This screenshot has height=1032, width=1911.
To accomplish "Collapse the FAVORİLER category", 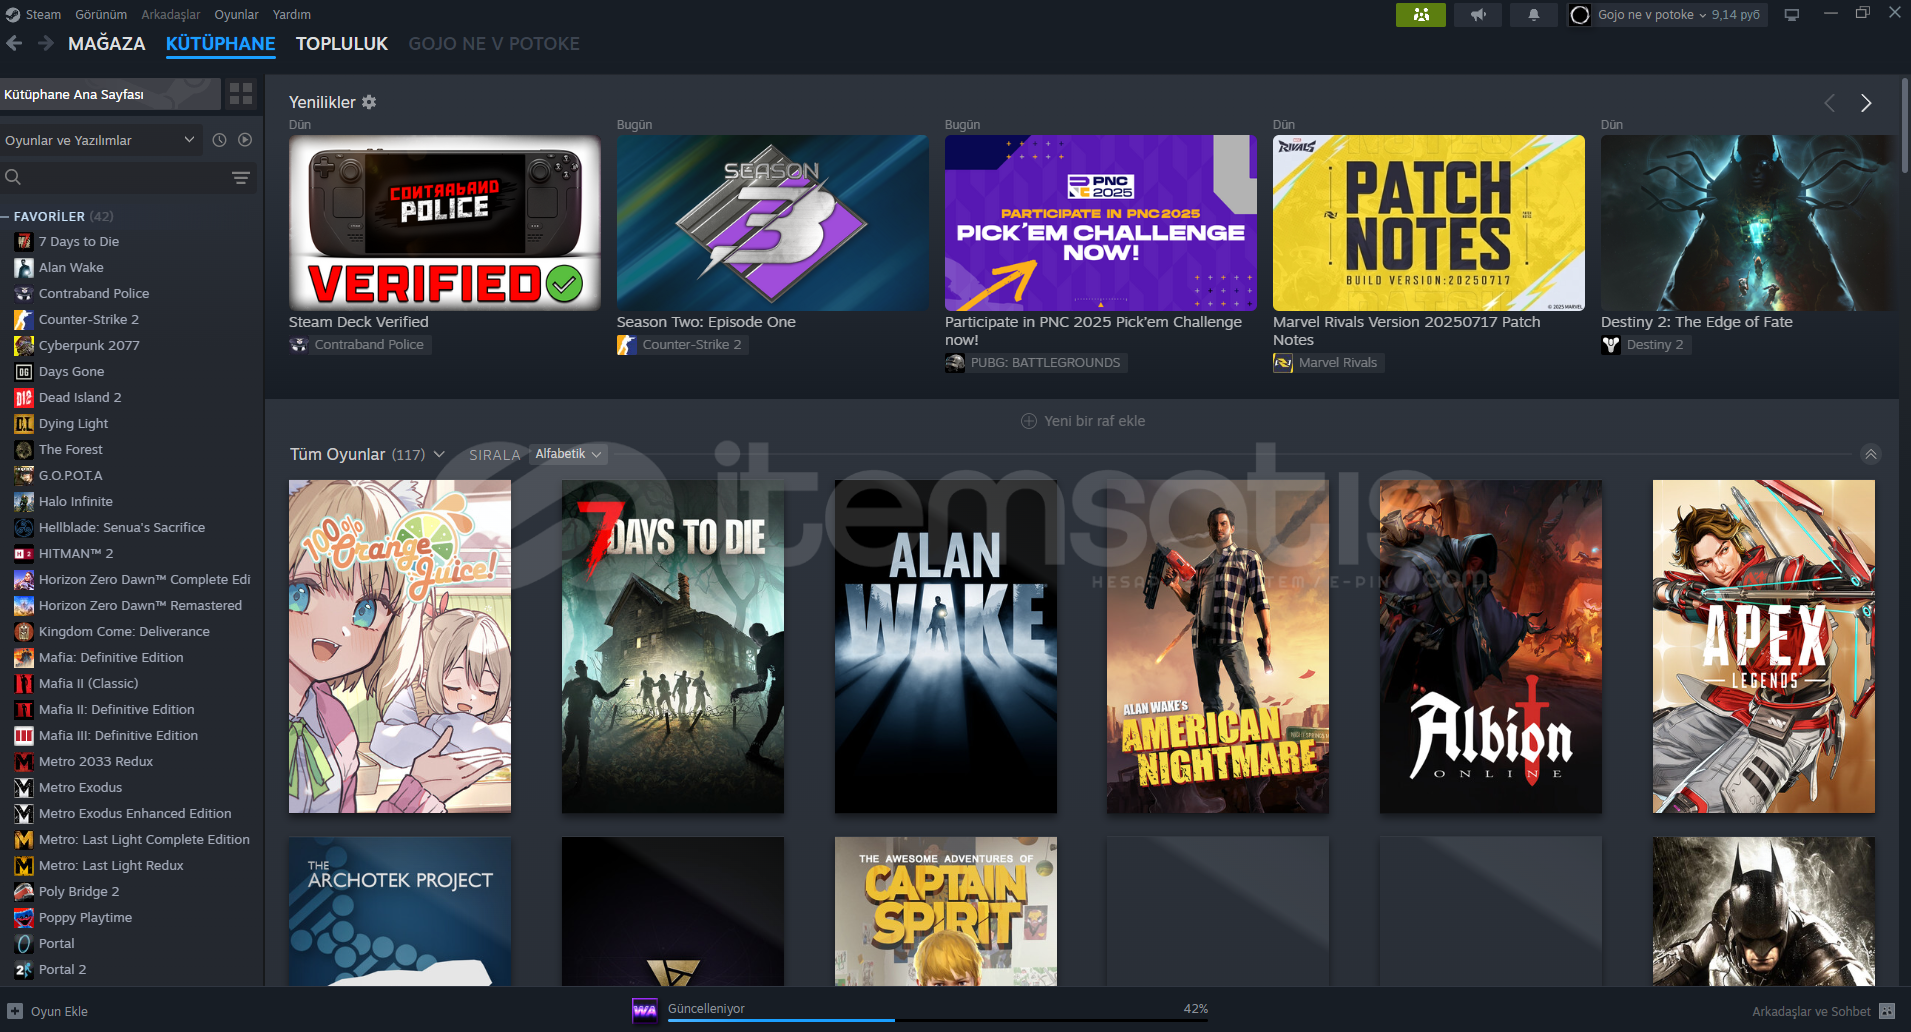I will coord(6,216).
